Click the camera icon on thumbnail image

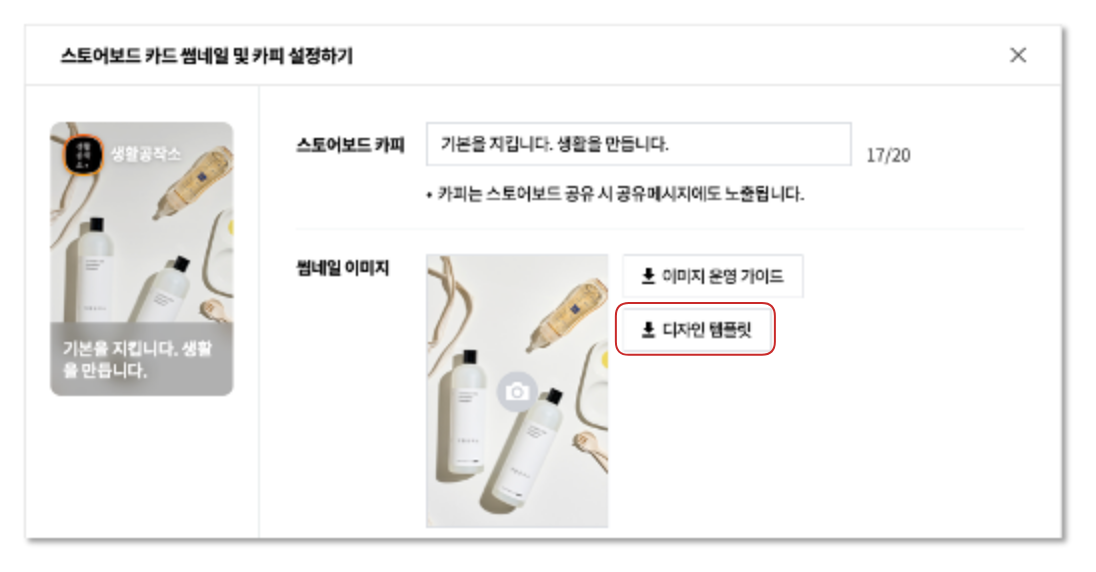click(517, 392)
